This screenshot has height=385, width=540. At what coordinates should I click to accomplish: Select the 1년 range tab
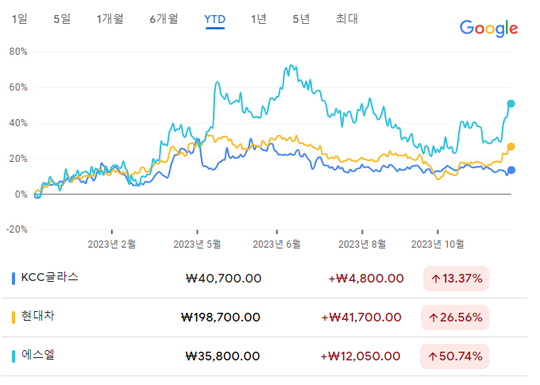(259, 19)
